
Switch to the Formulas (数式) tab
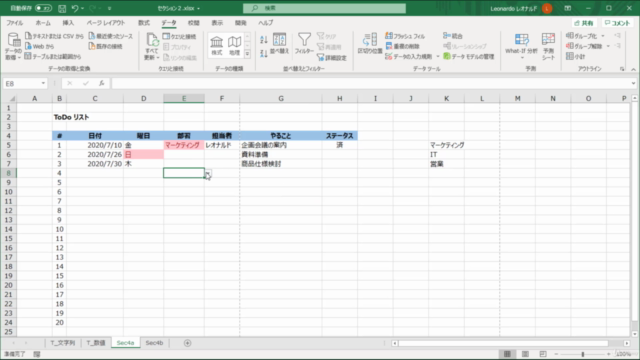[x=144, y=23]
